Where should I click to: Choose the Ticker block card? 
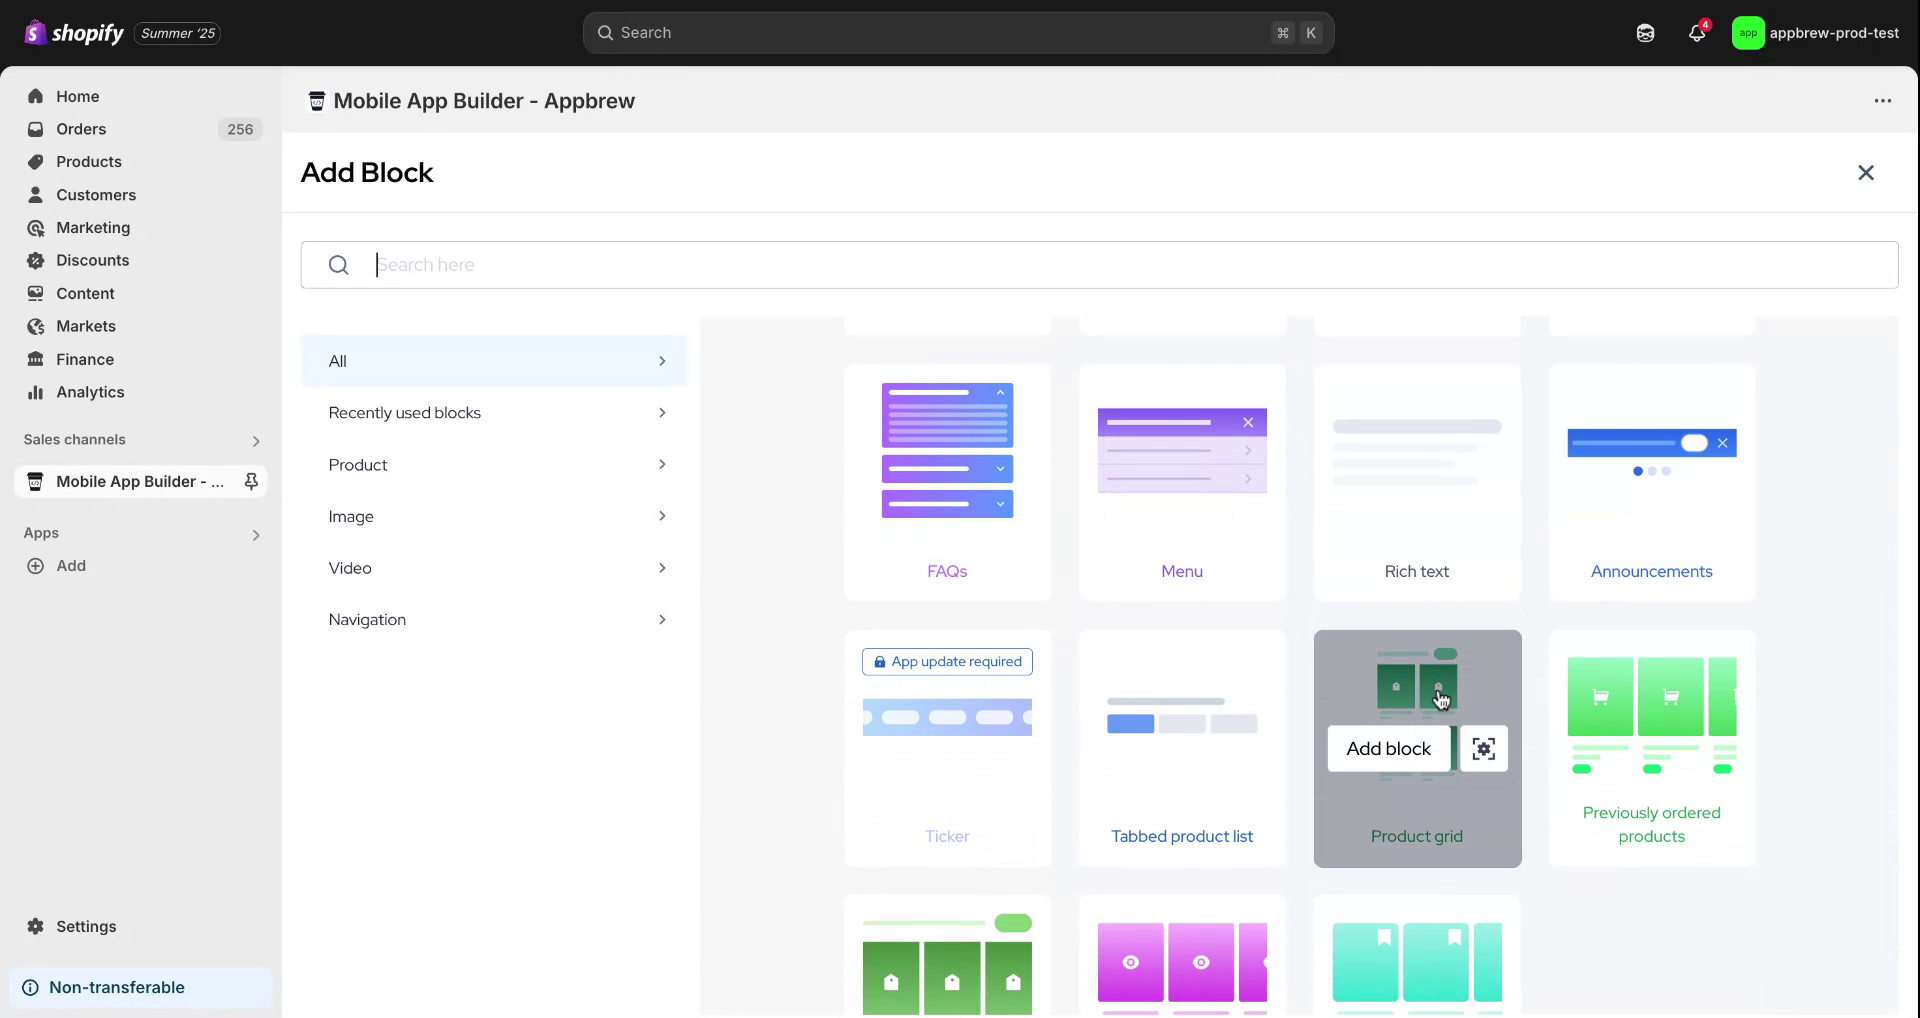pos(948,748)
